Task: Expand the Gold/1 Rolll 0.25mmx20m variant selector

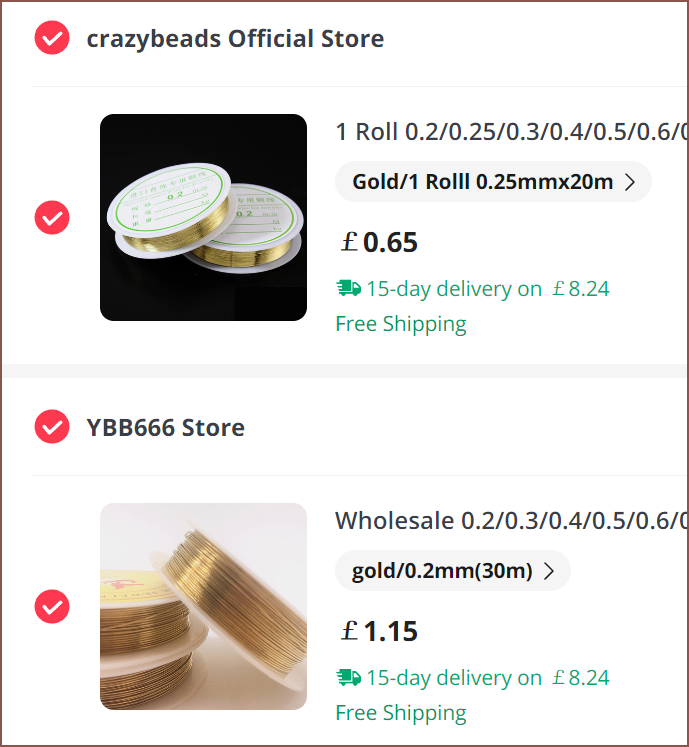Action: tap(493, 182)
